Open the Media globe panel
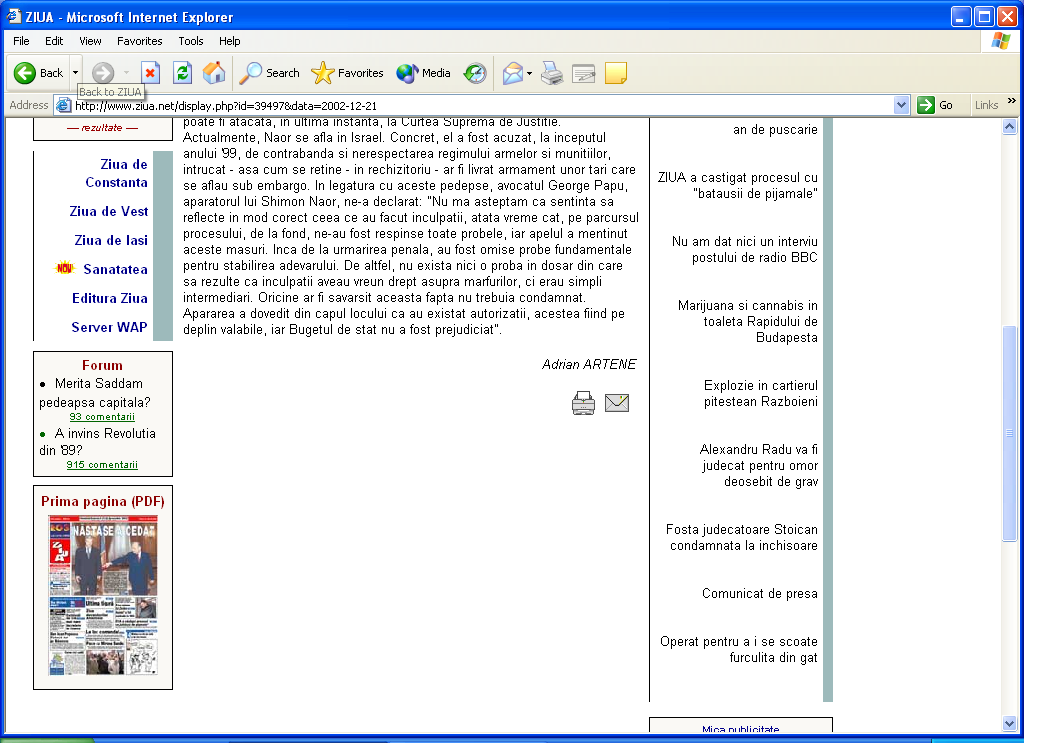This screenshot has height=743, width=1047. 423,73
